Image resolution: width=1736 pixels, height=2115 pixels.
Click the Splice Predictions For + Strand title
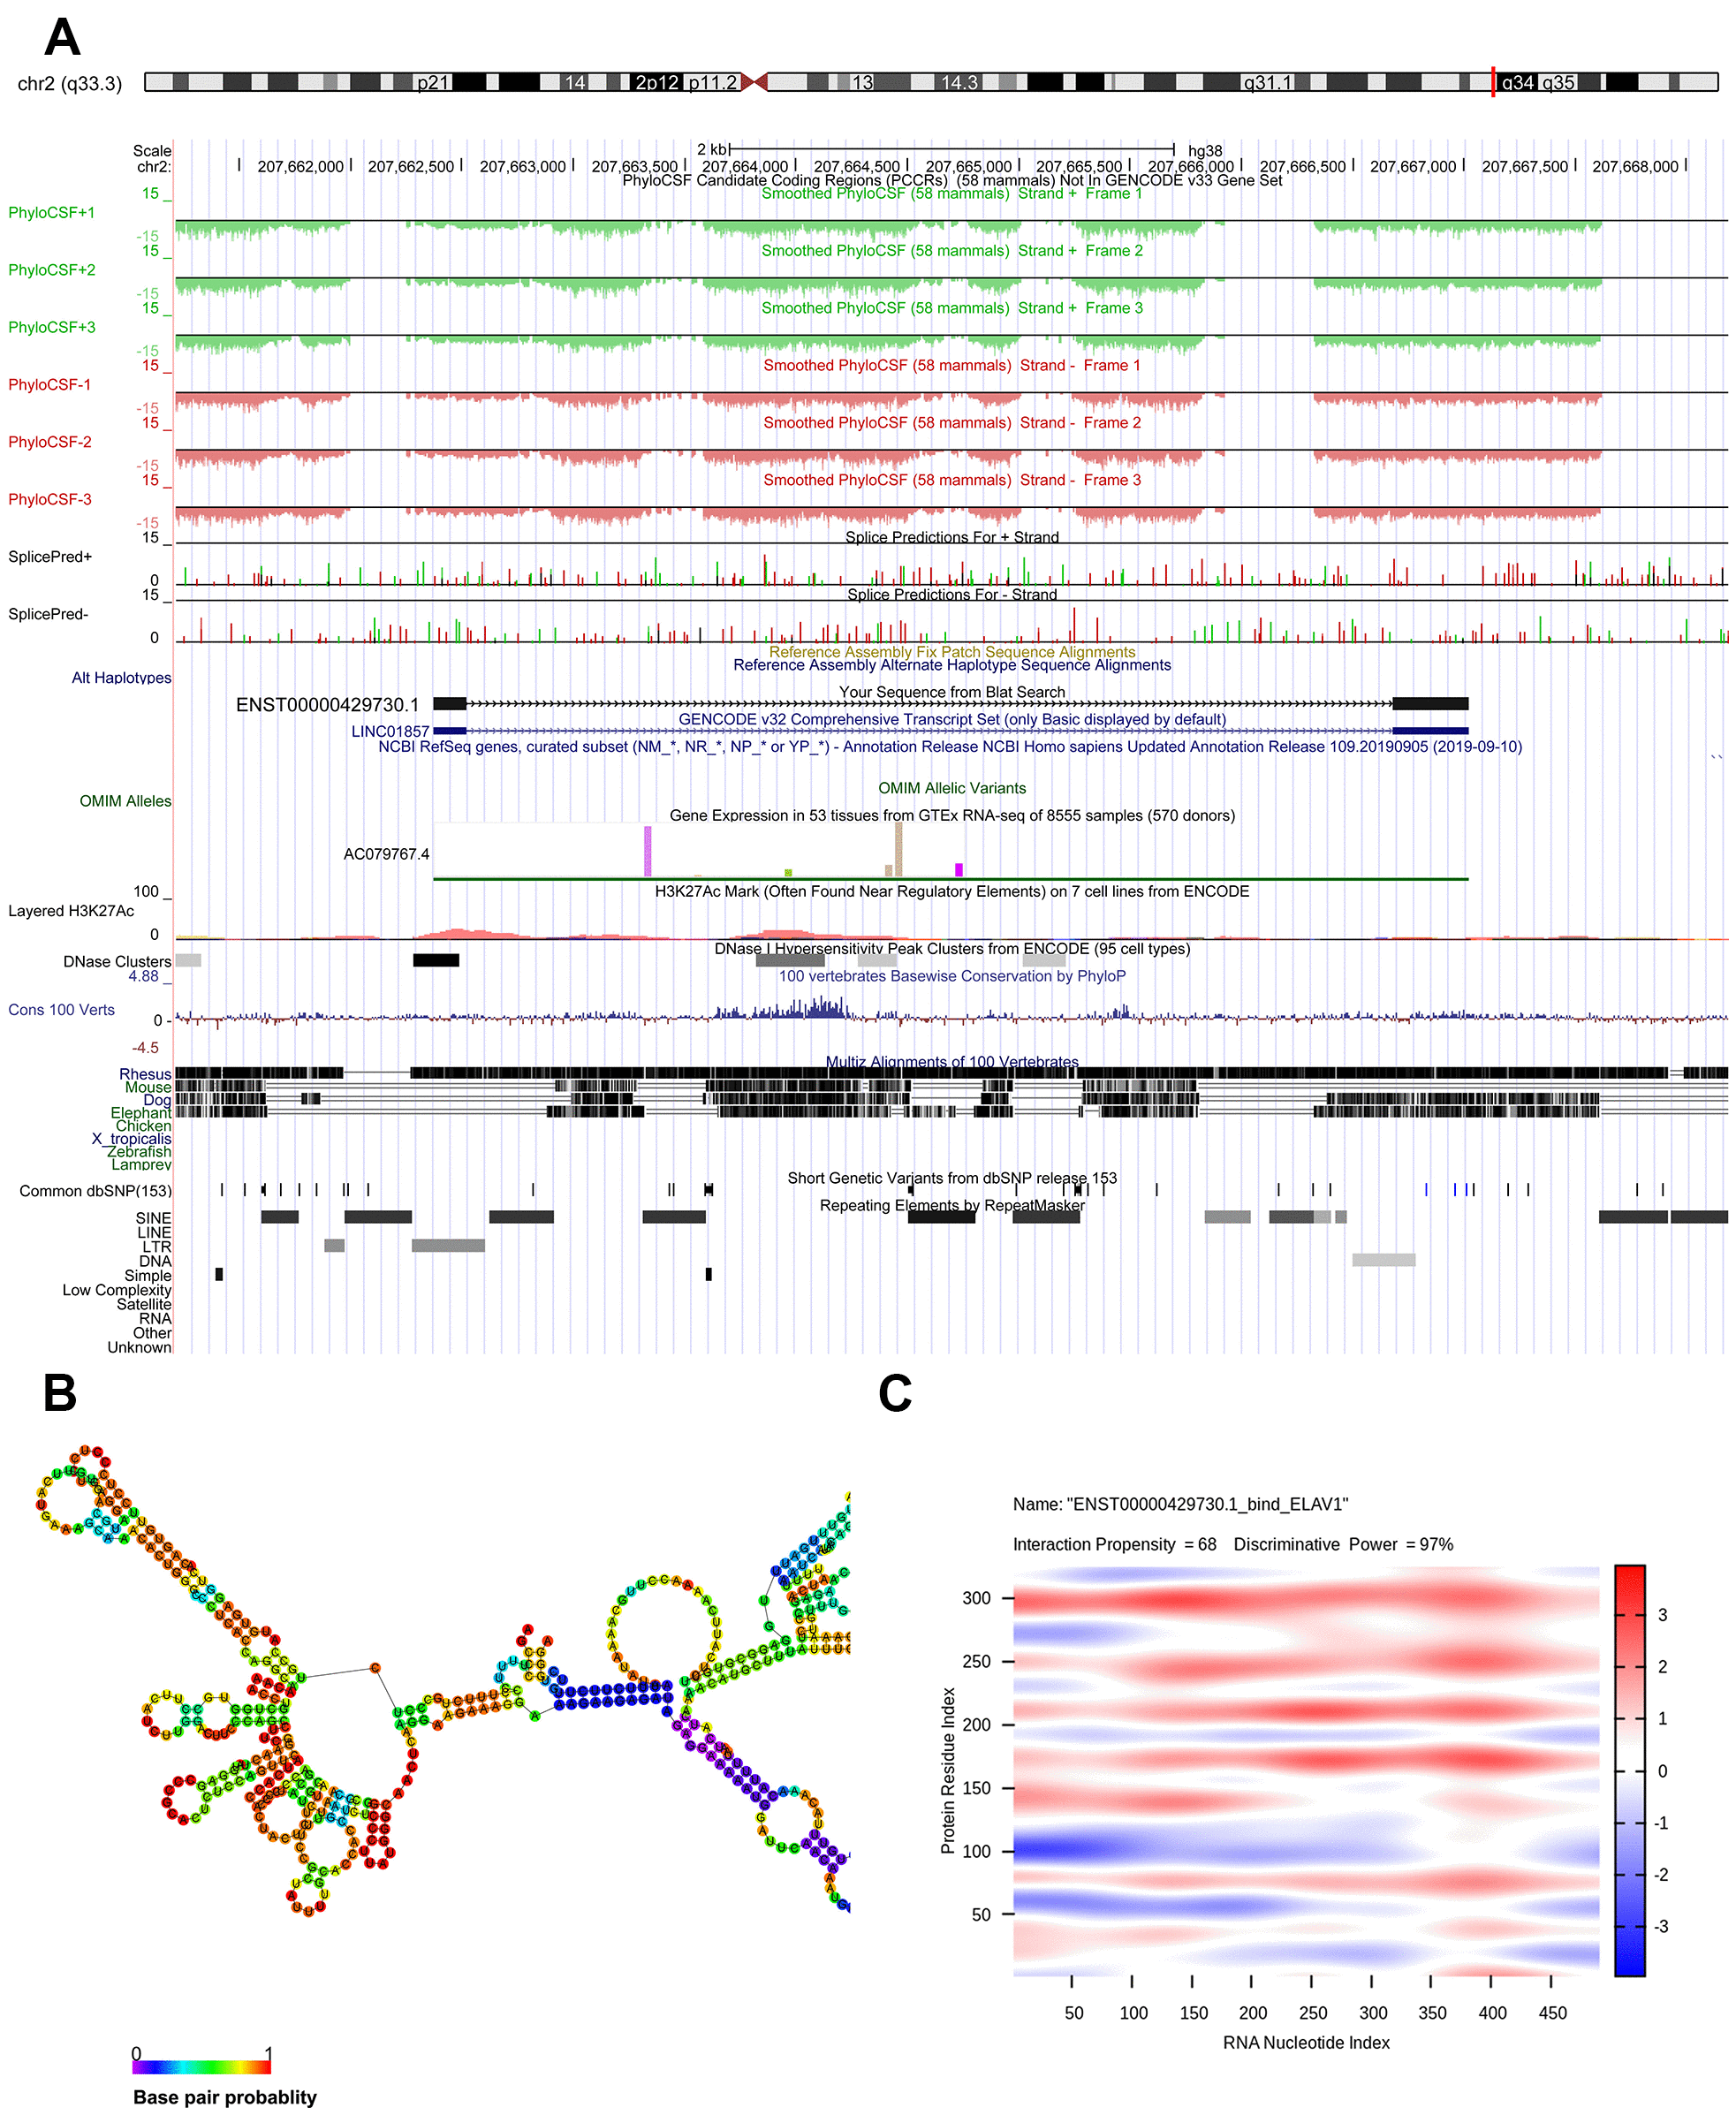pos(952,537)
